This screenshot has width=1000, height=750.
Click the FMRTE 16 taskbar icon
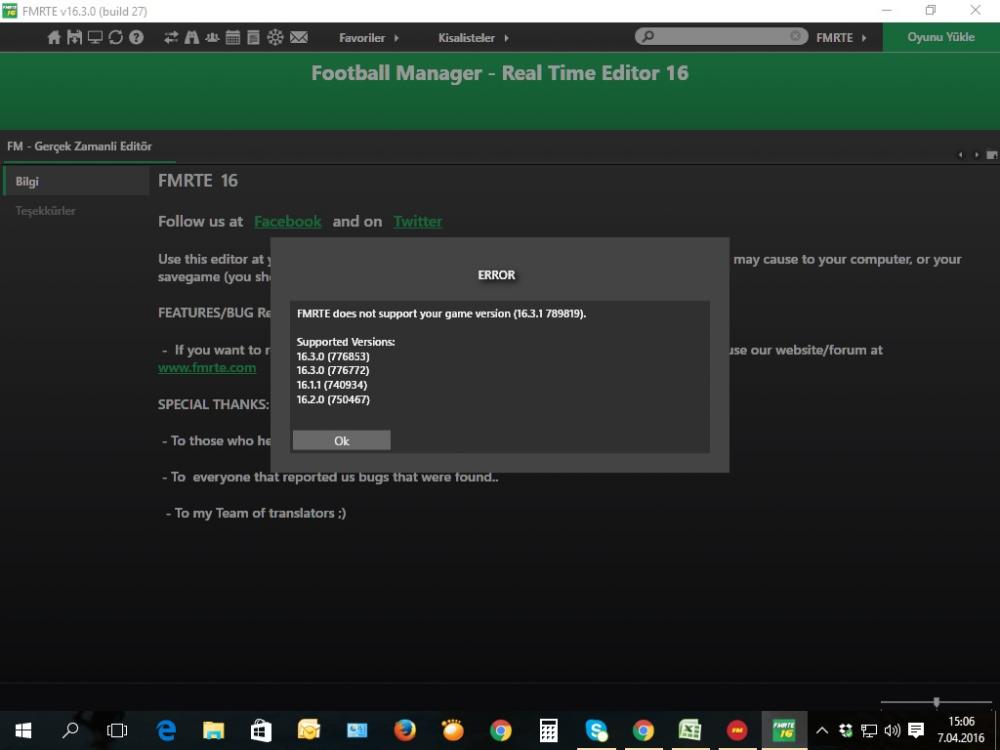tap(784, 730)
